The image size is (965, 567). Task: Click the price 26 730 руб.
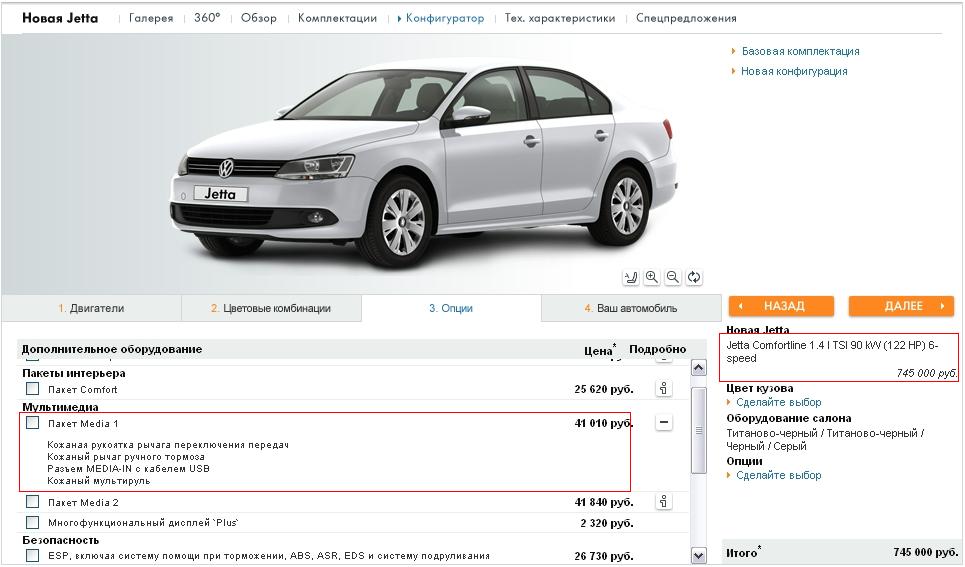pos(604,556)
